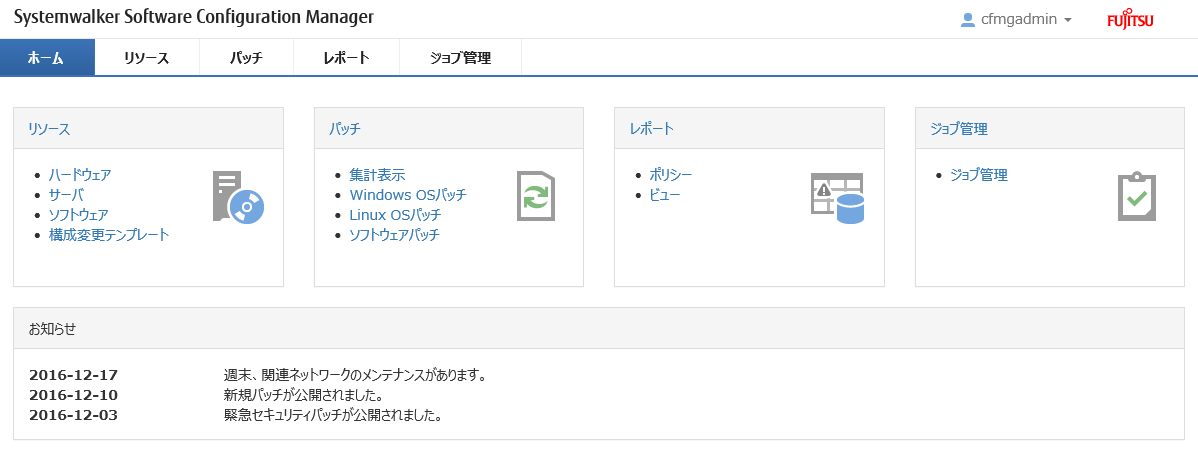Screen dimensions: 1198x453
Task: Click the job management clipboard checkmark icon
Action: click(x=1137, y=197)
